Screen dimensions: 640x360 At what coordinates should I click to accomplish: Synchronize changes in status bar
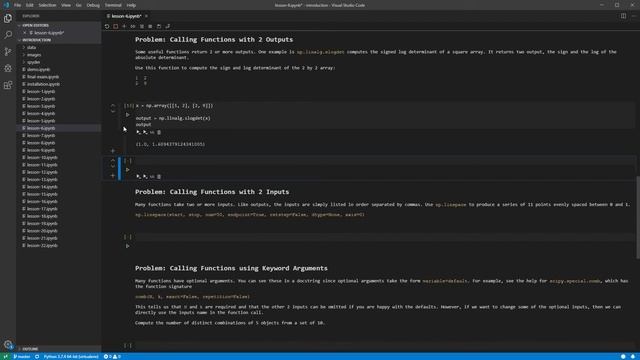(37, 356)
